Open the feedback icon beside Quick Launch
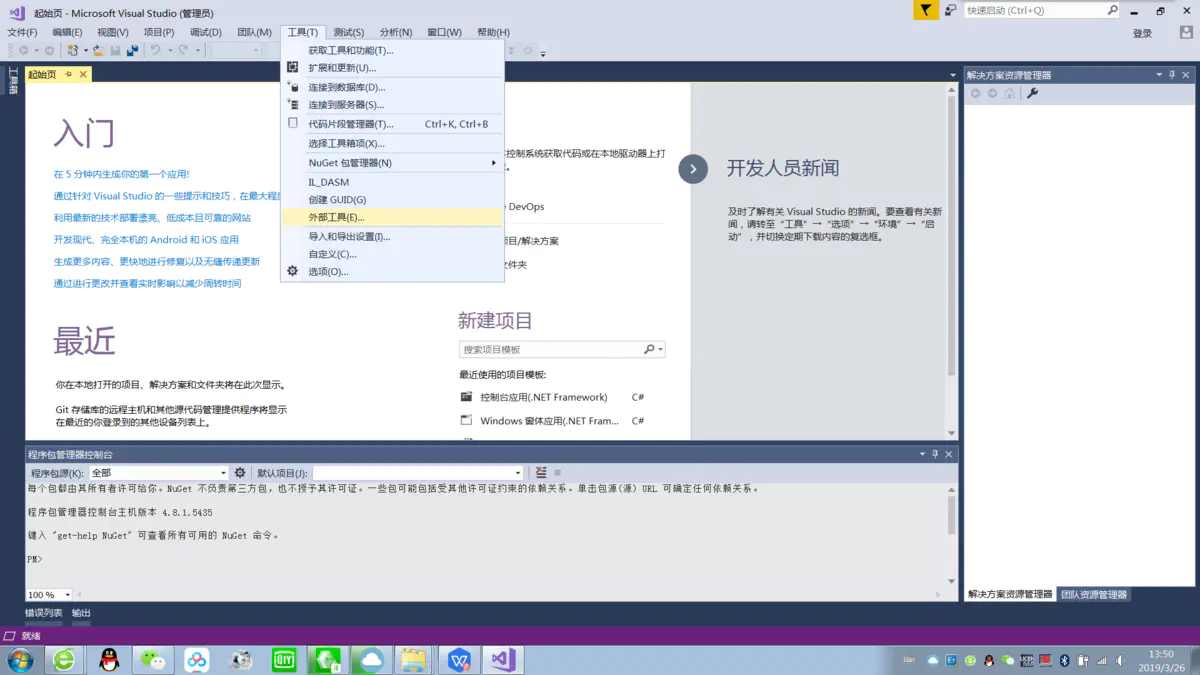 [x=950, y=10]
